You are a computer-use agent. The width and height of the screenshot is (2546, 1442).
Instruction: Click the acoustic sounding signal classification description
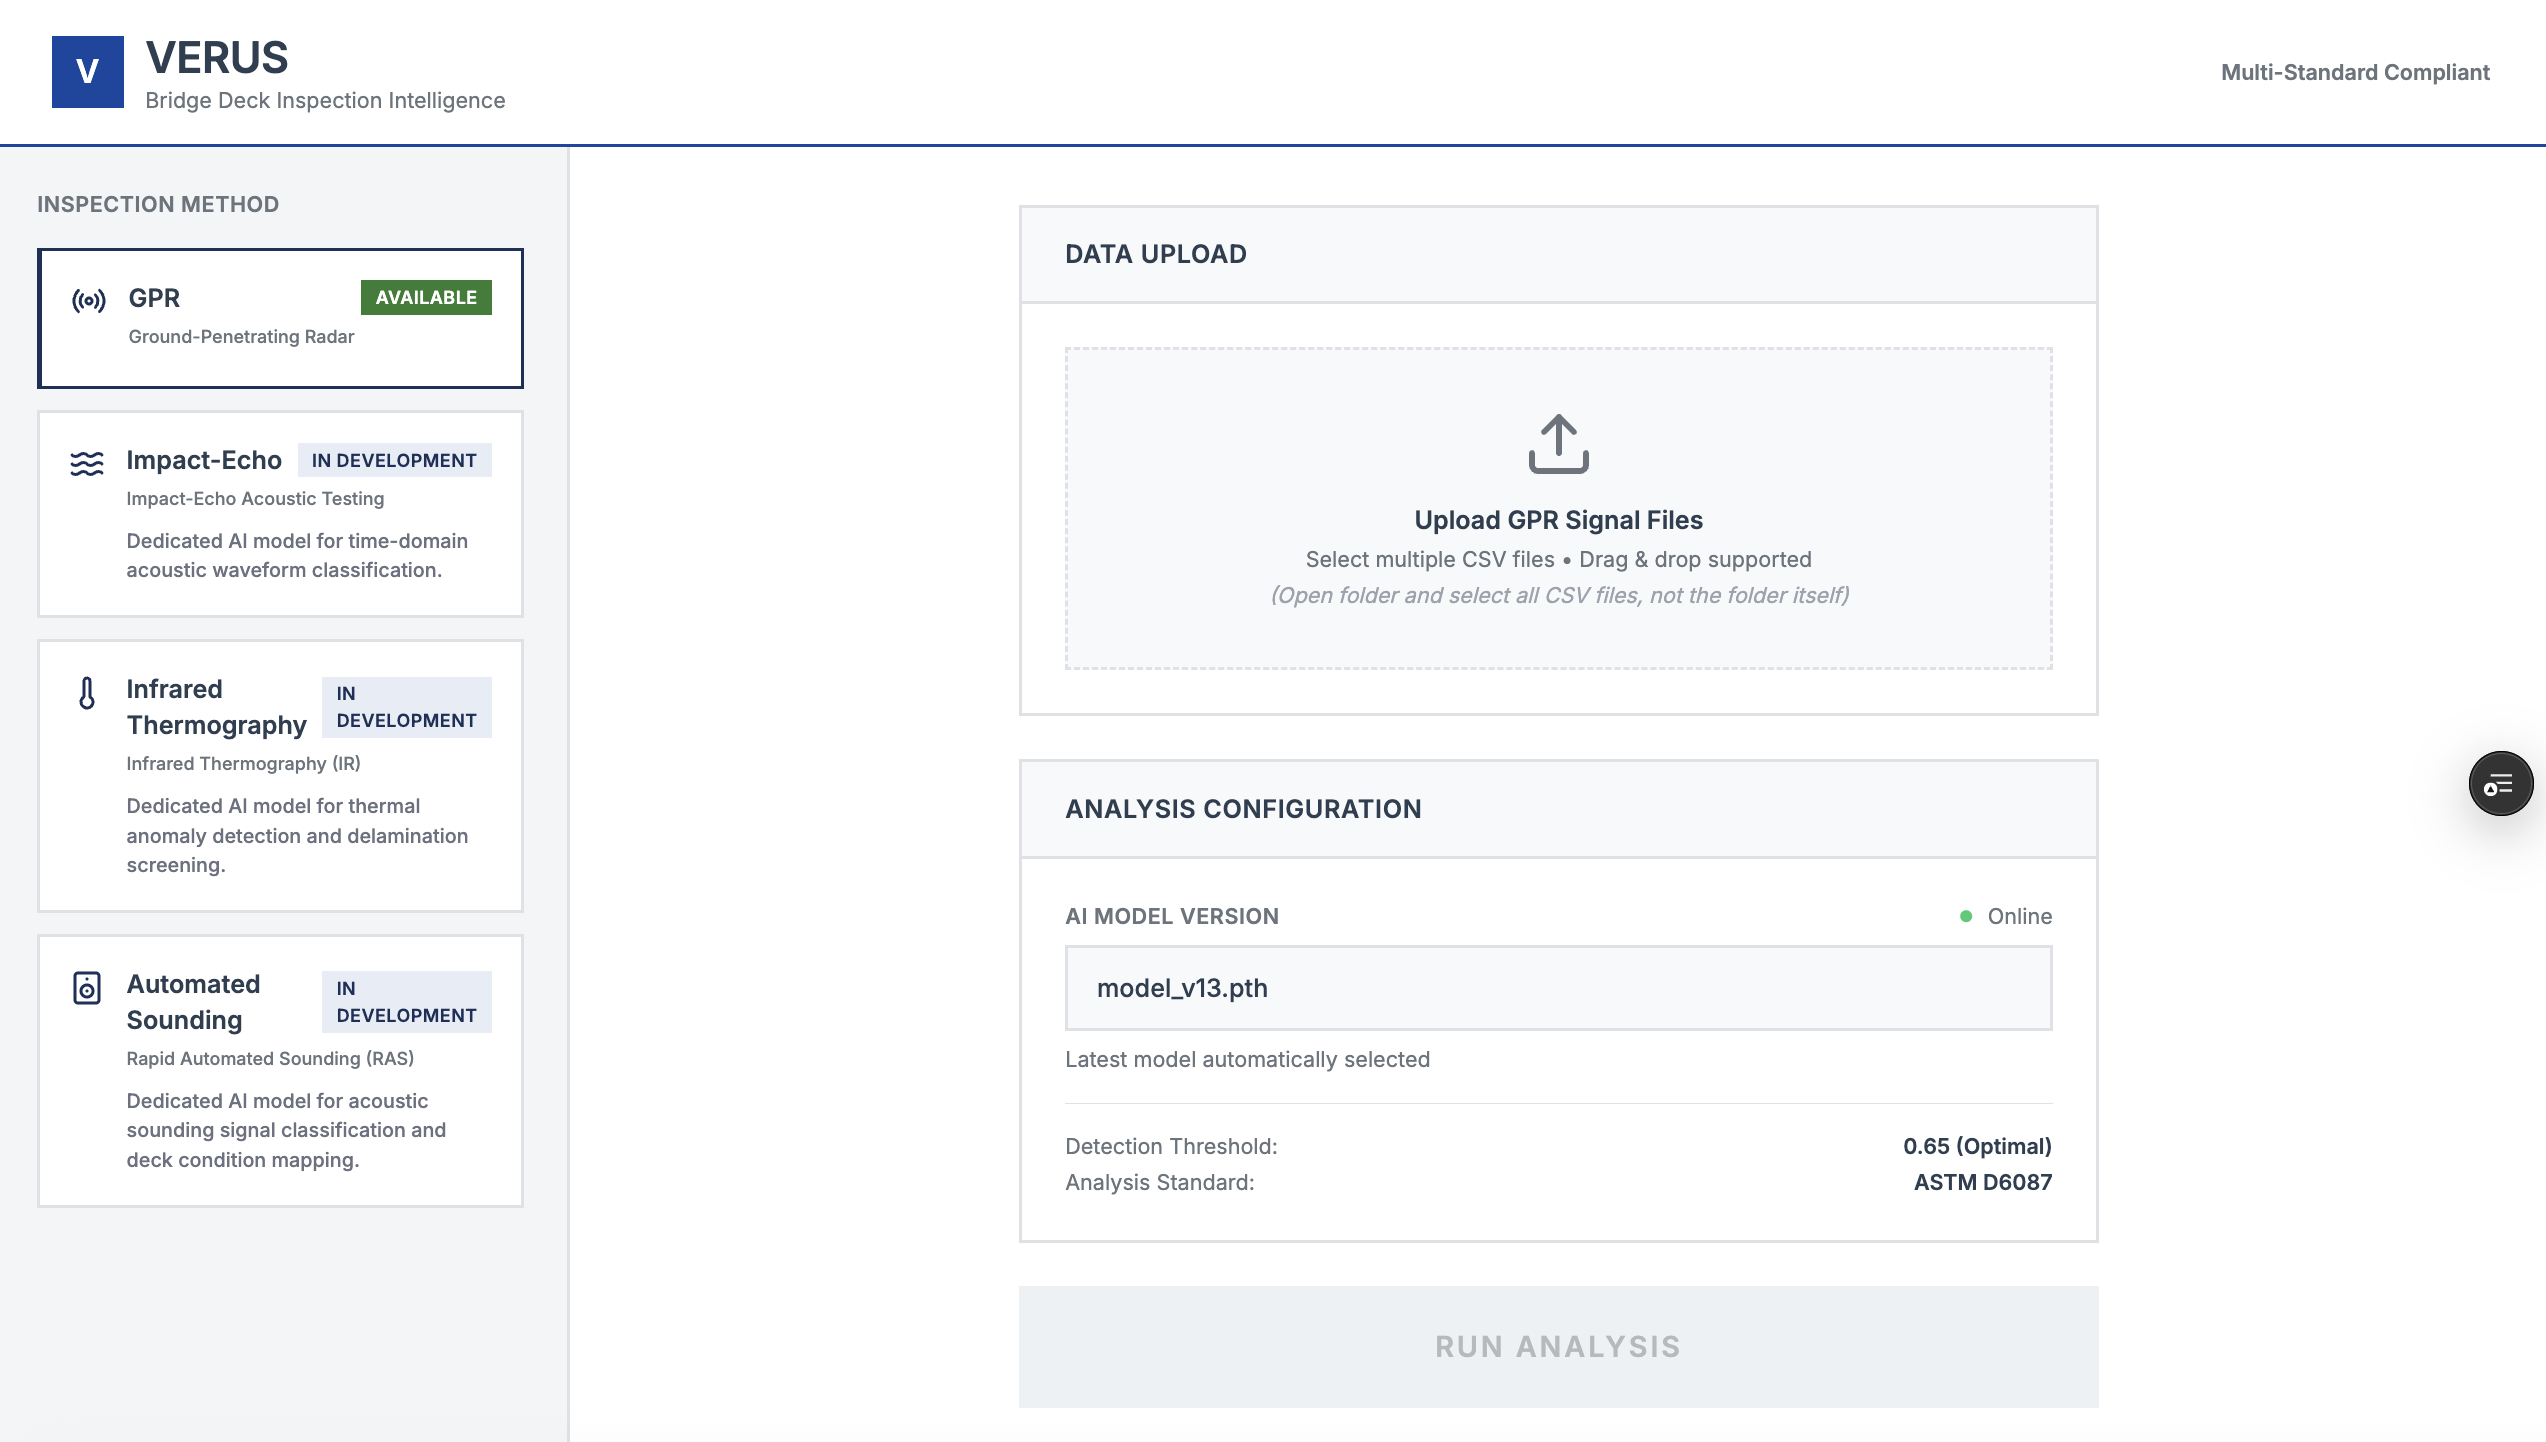(x=286, y=1130)
